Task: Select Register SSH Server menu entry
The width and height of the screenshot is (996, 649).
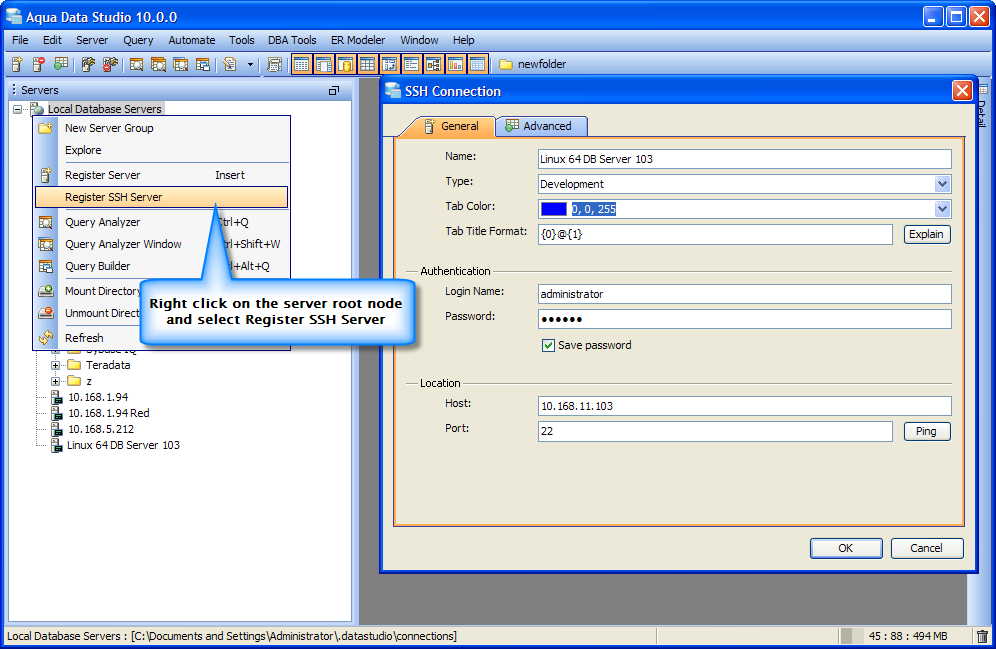Action: click(x=161, y=197)
